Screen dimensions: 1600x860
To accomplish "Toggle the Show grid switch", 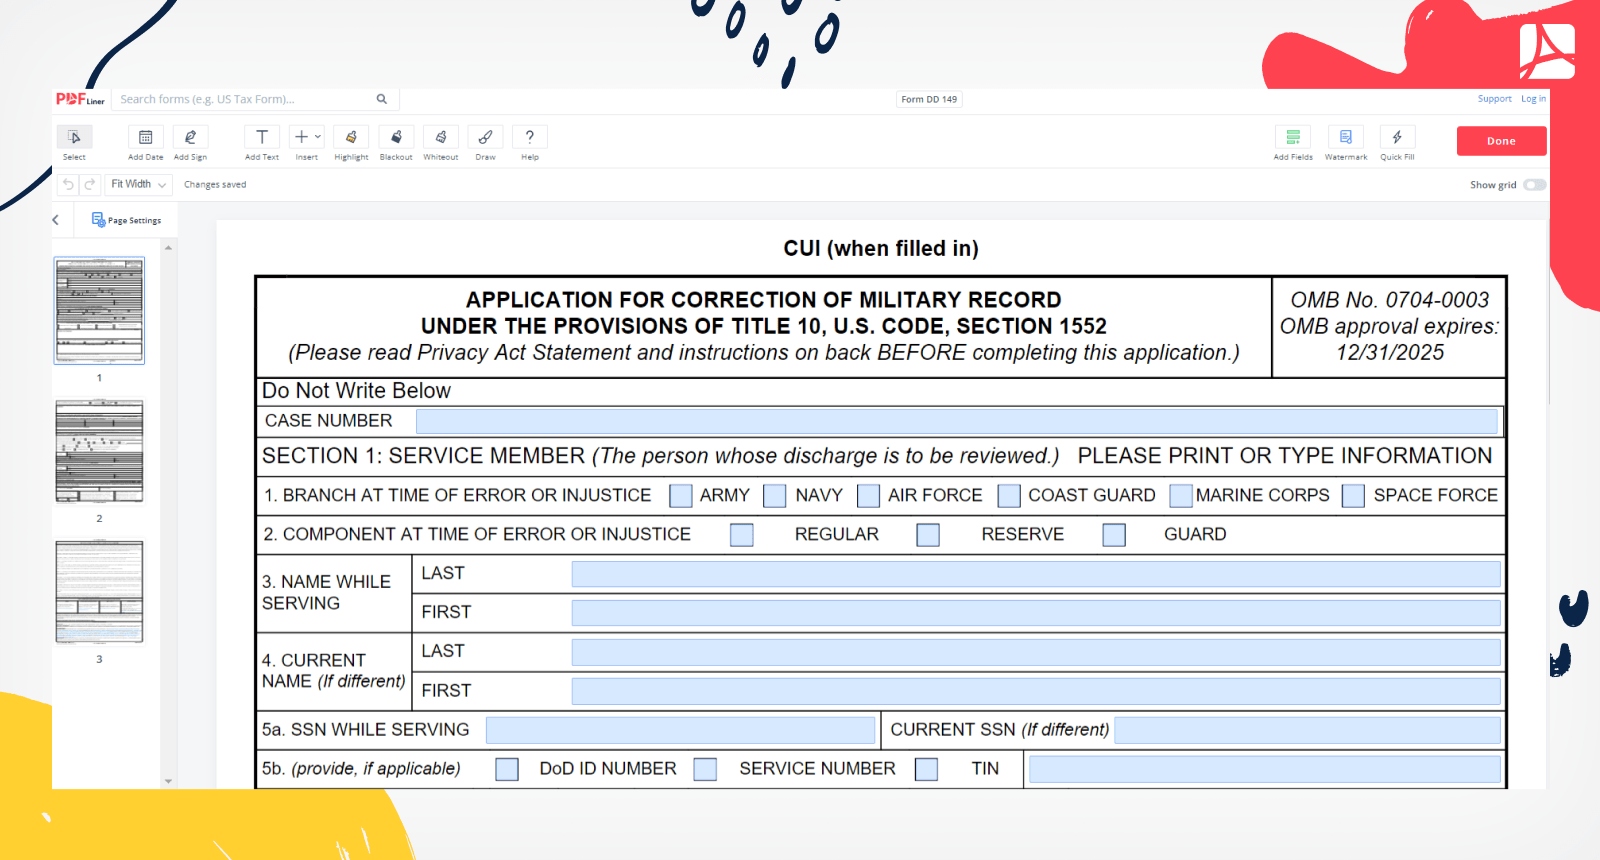I will (x=1534, y=185).
